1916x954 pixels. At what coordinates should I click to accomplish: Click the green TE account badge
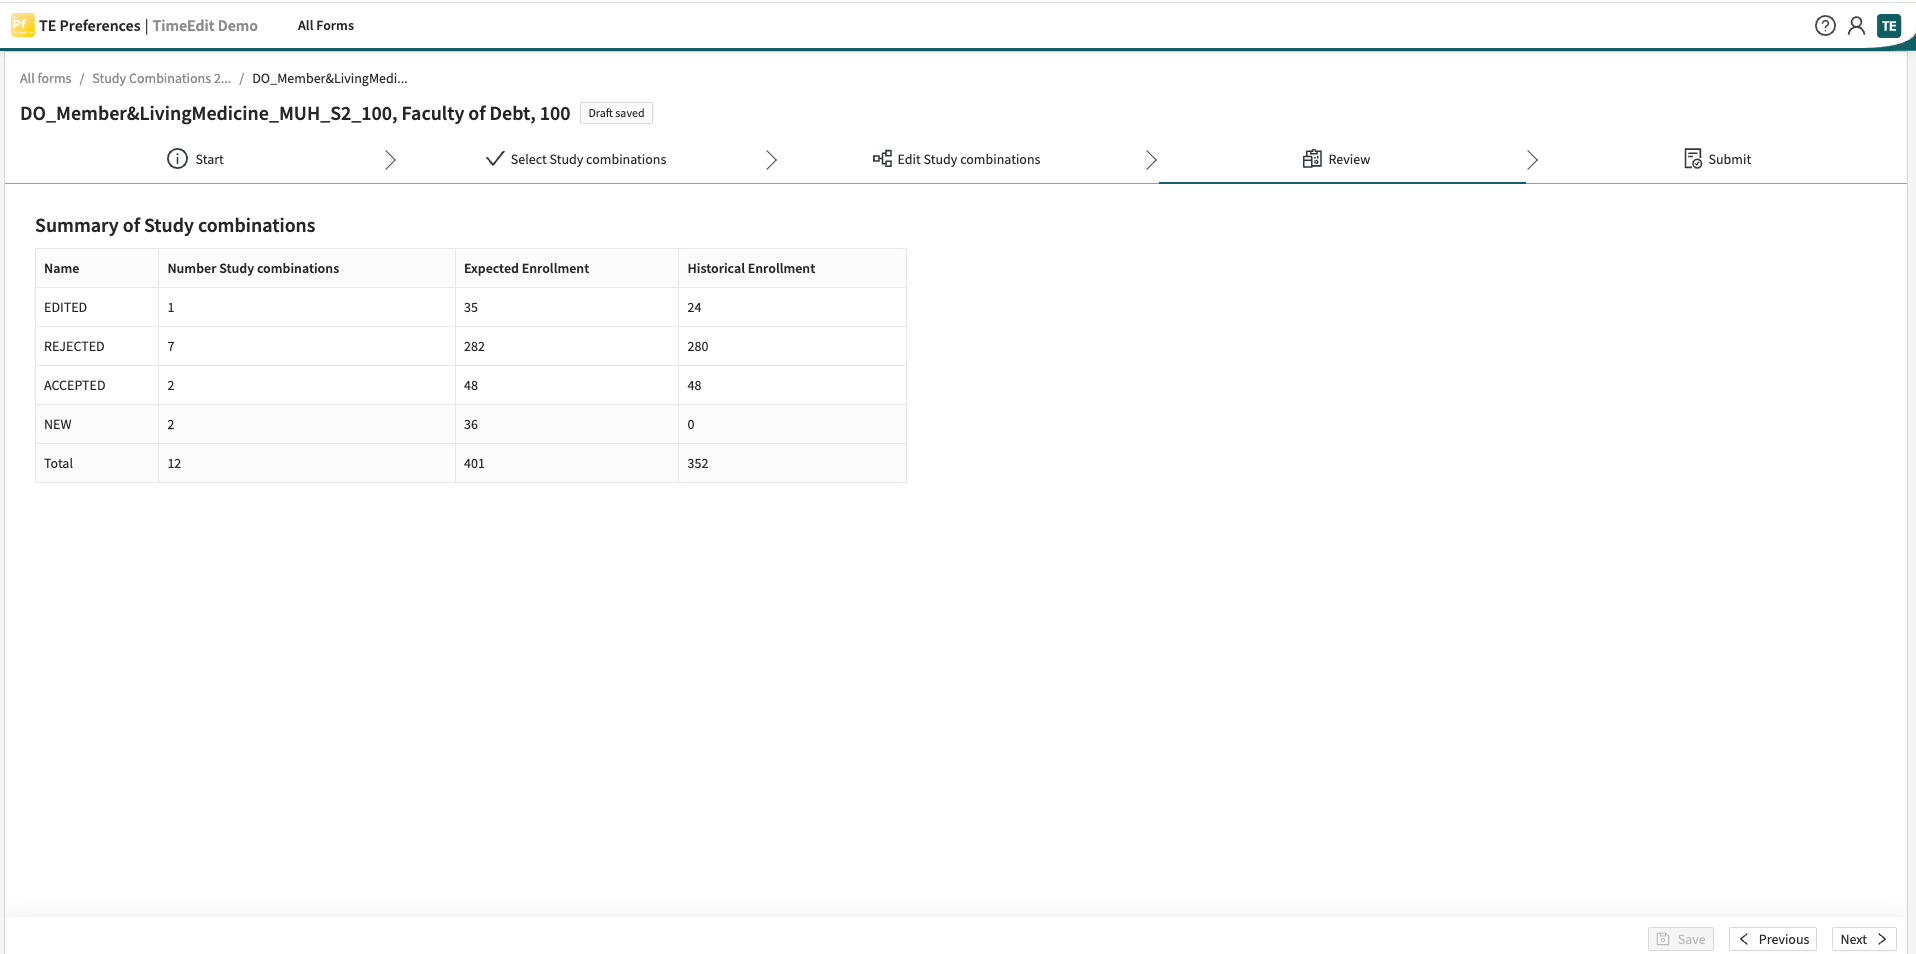coord(1889,26)
